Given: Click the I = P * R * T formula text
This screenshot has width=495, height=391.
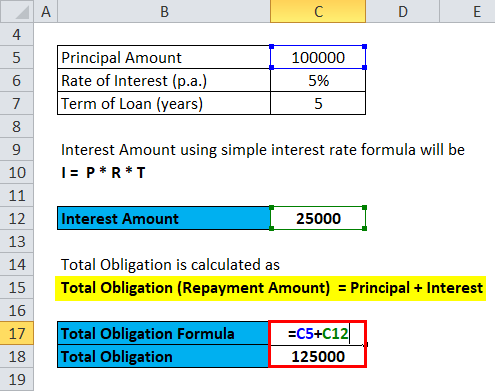Looking at the screenshot, I should tap(103, 173).
